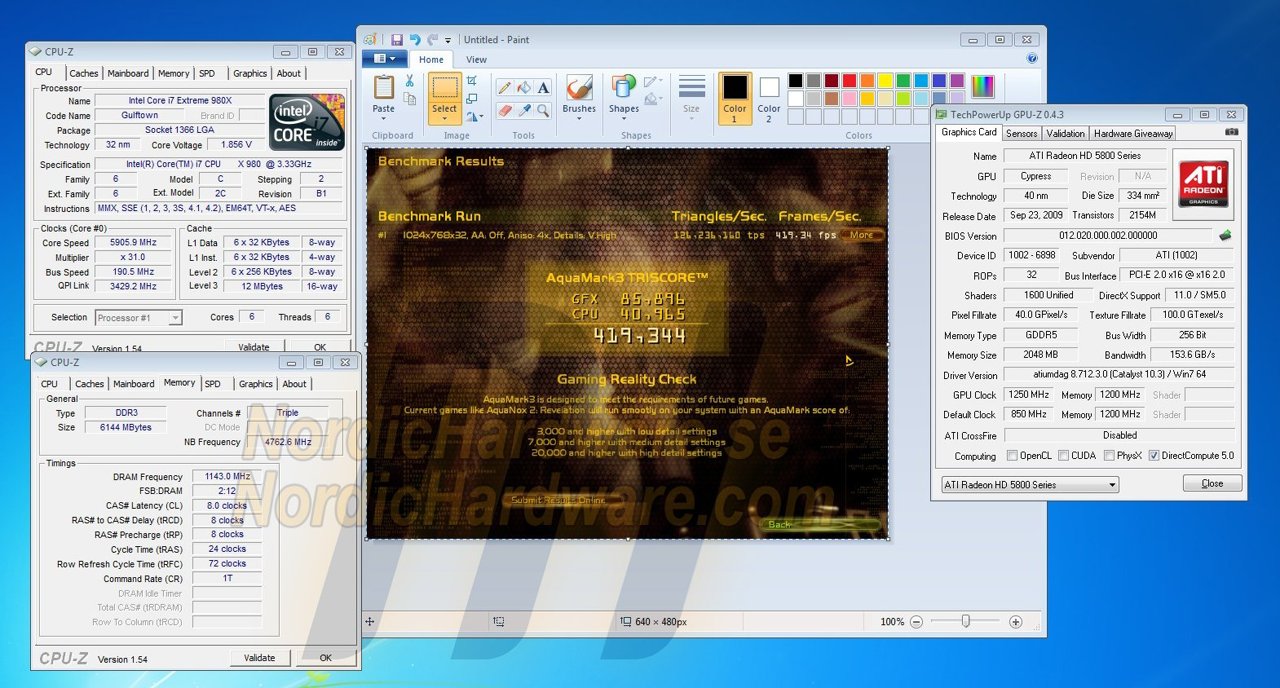Click the Paste clipboard icon

point(383,88)
